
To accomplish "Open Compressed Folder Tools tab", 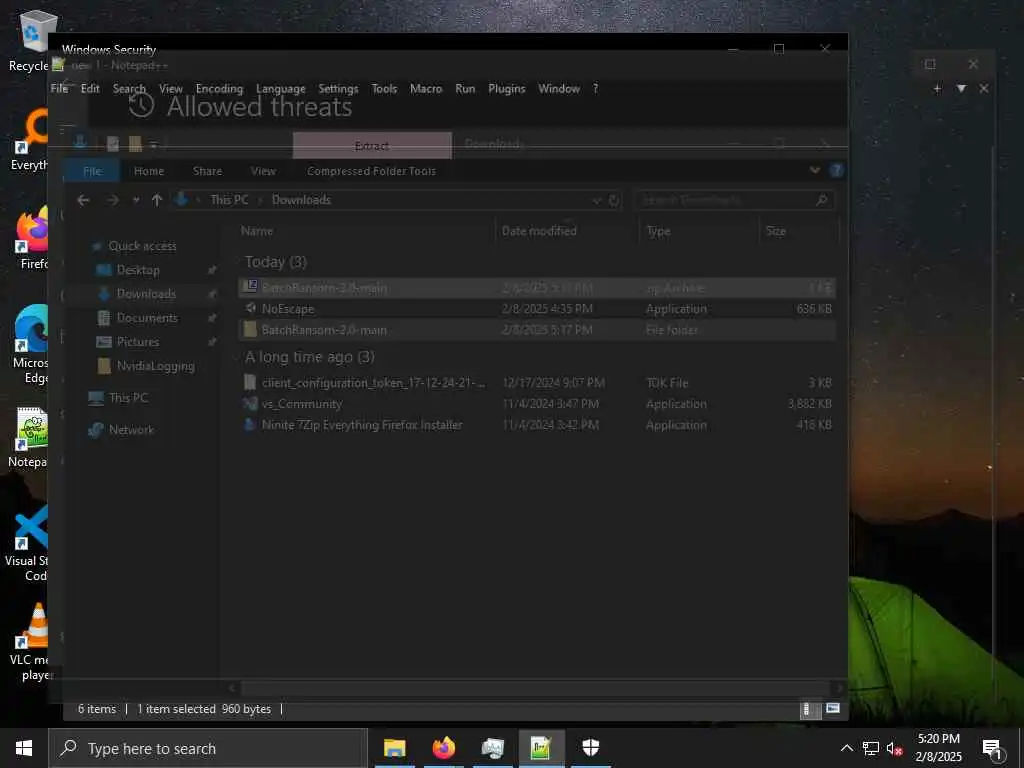I will pyautogui.click(x=371, y=171).
